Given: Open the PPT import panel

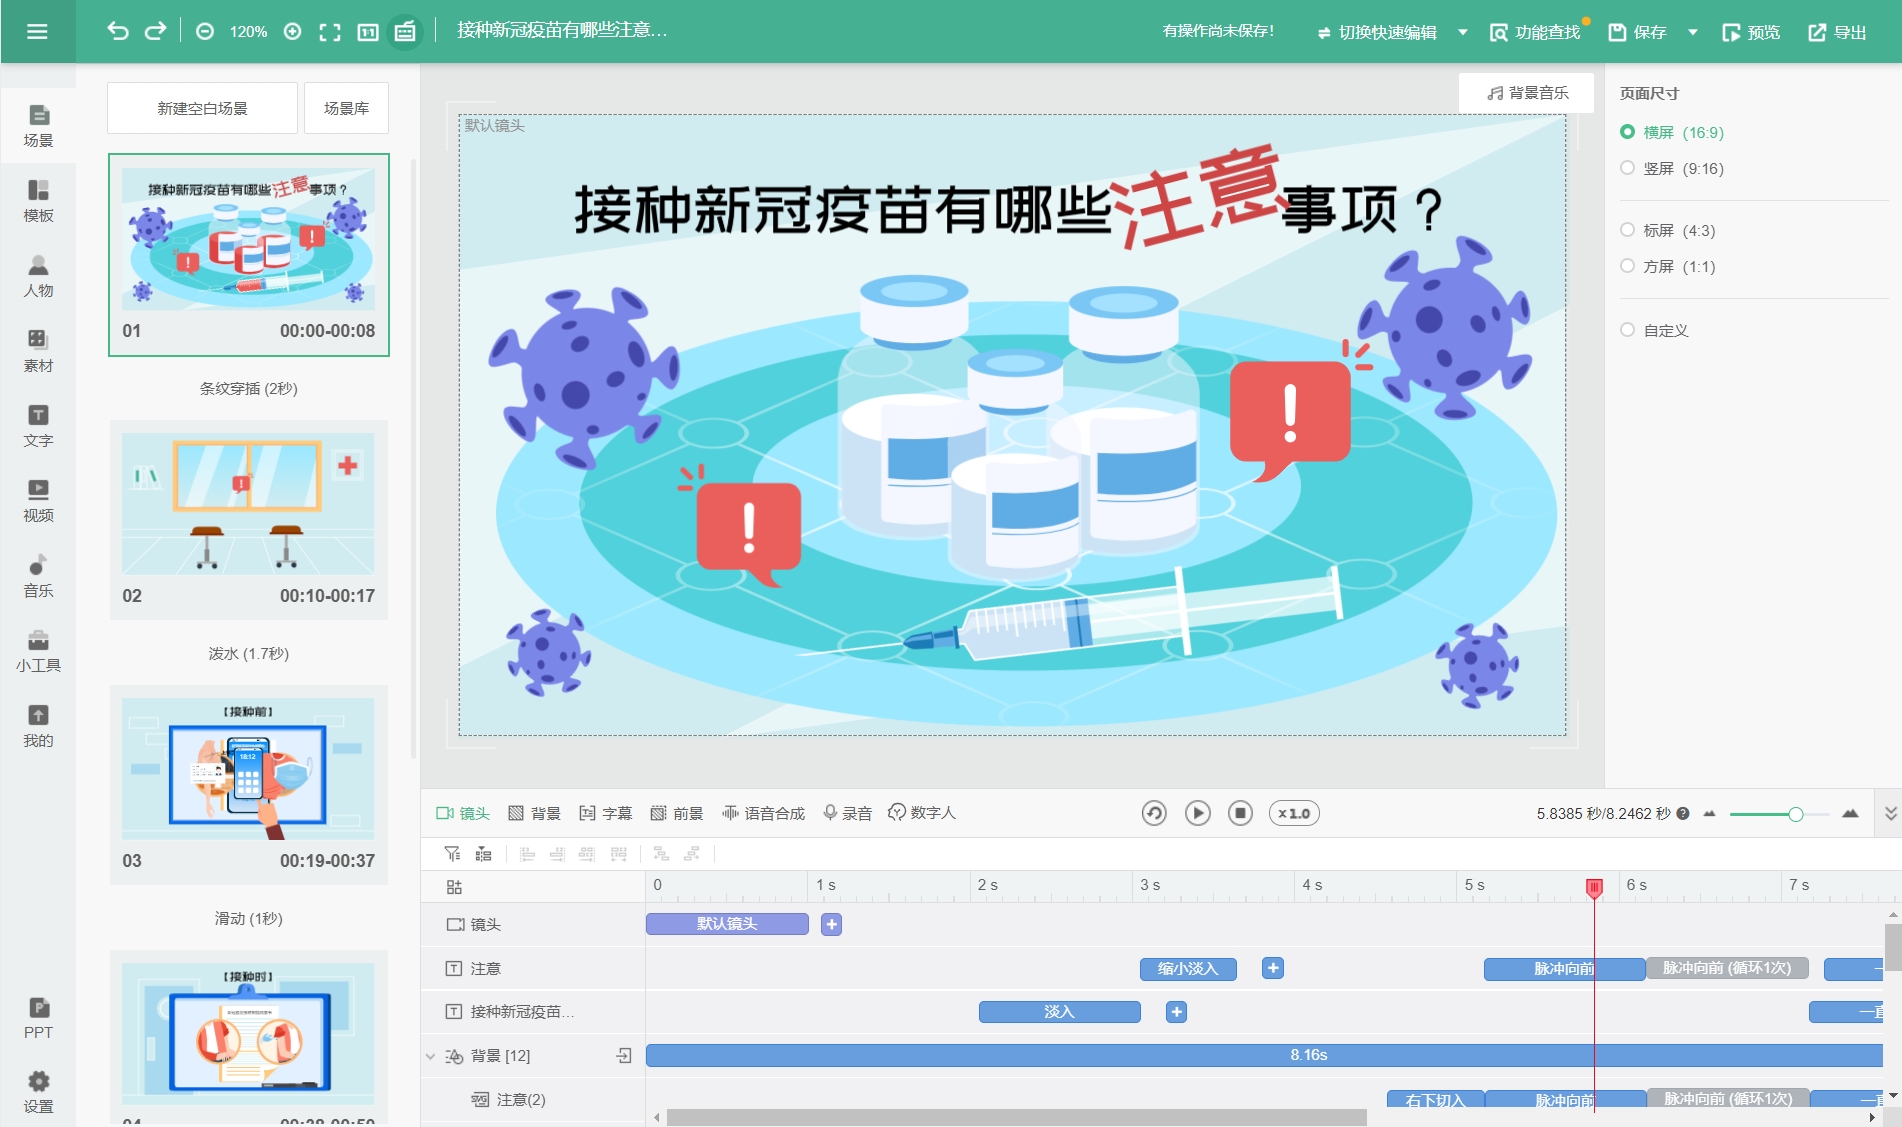Looking at the screenshot, I should [x=38, y=1018].
